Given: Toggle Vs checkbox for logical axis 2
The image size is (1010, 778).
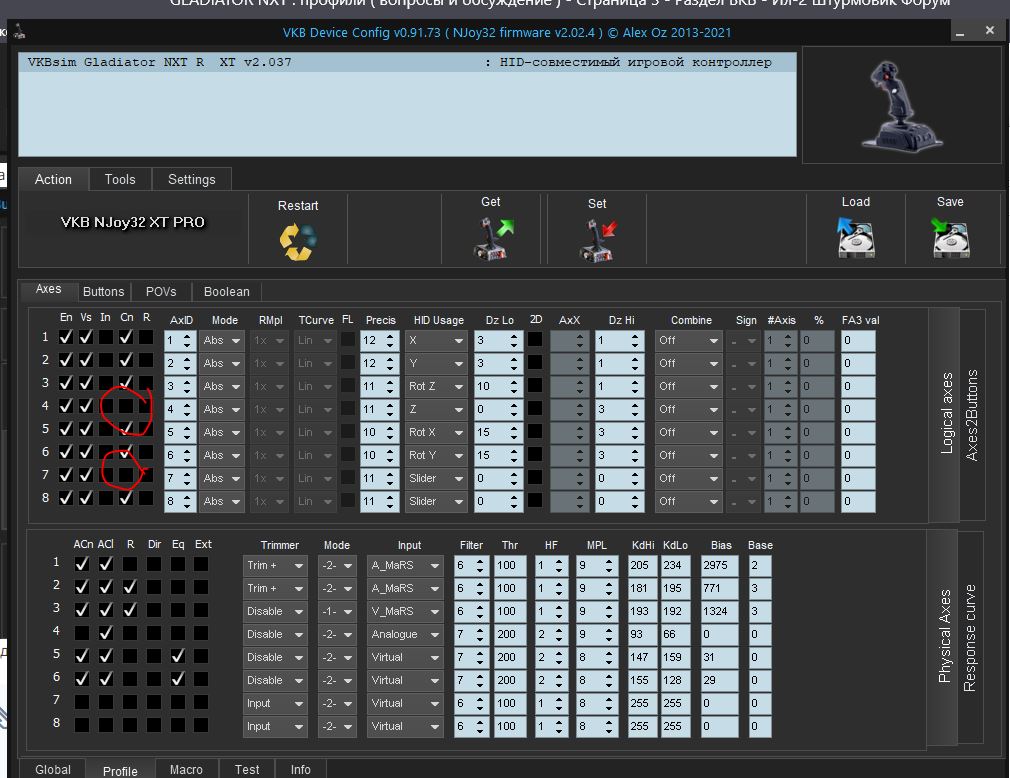Looking at the screenshot, I should click(x=86, y=360).
